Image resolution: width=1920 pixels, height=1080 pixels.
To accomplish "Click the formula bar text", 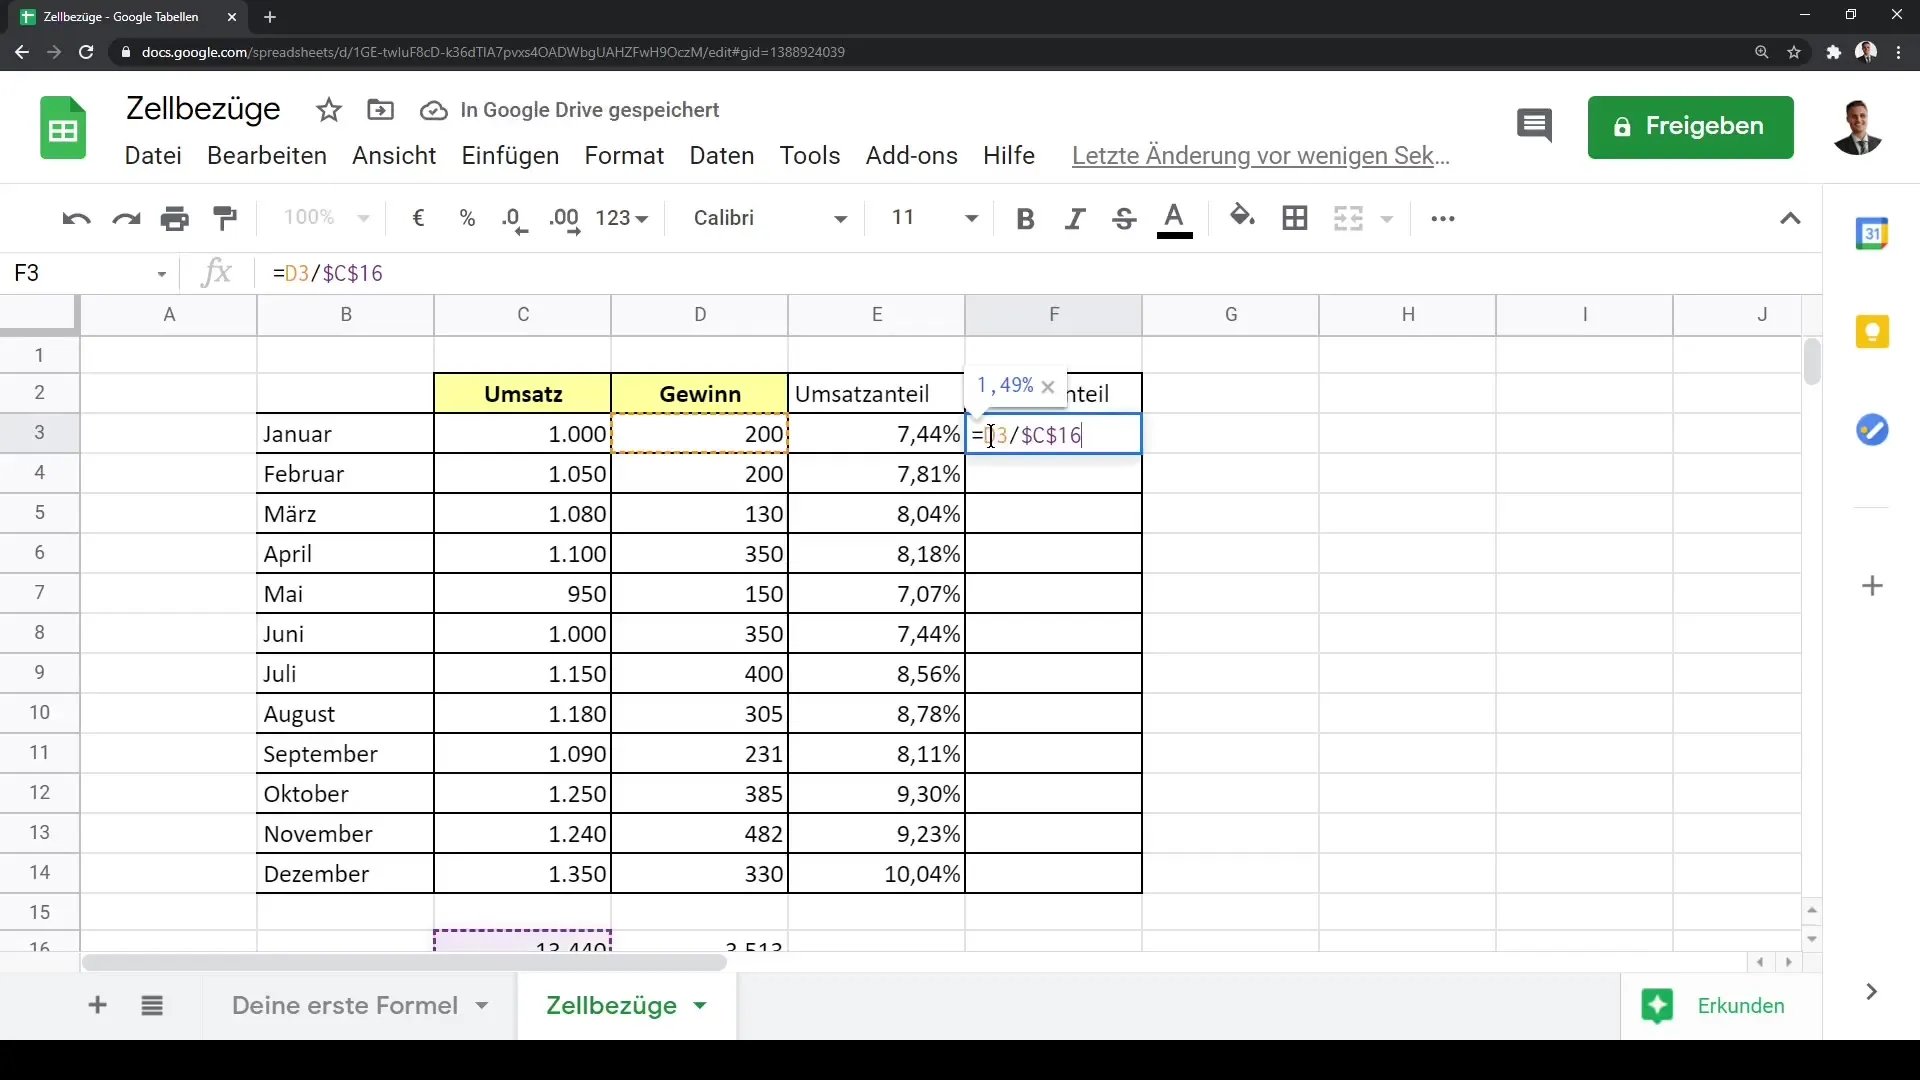I will (328, 274).
